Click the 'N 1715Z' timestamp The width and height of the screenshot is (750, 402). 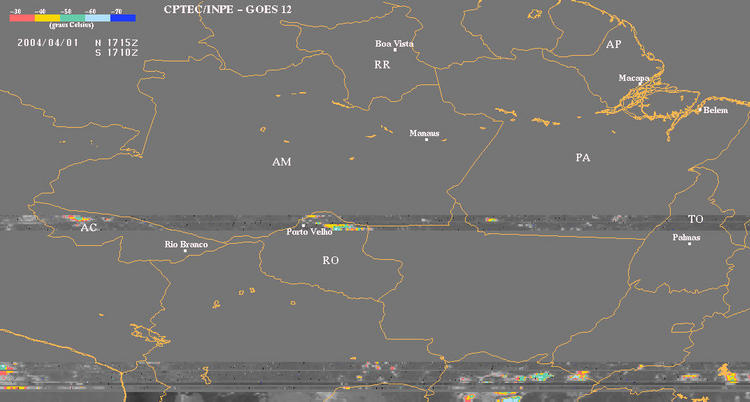coord(117,43)
